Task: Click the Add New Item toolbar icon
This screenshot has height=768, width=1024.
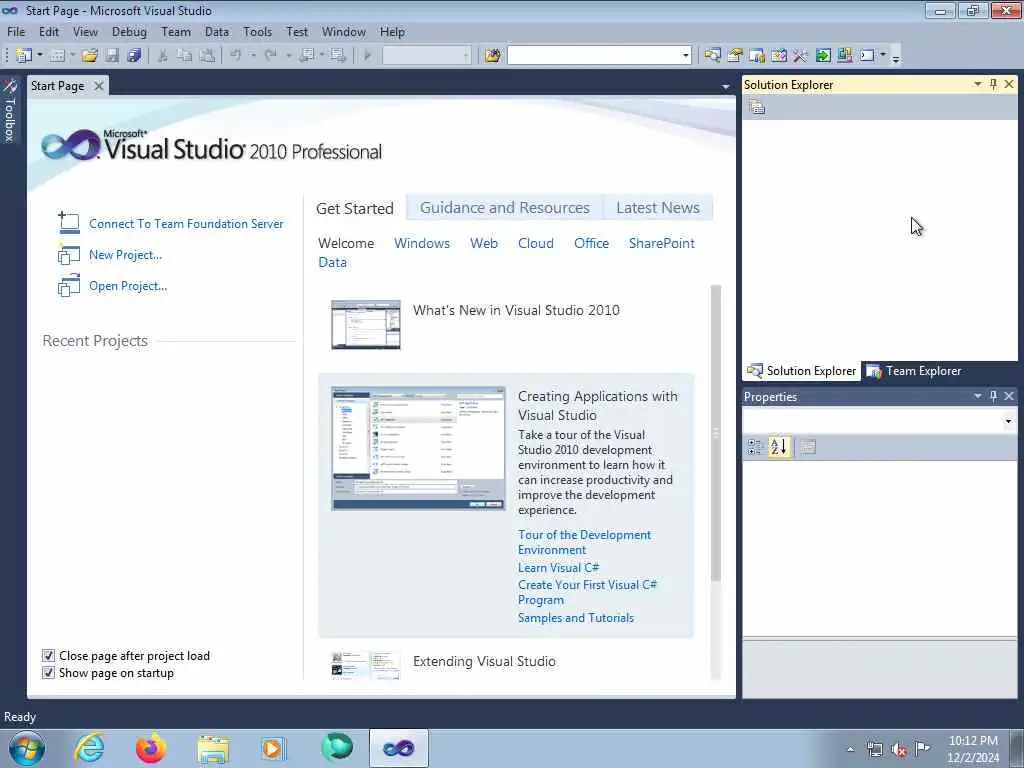Action: coord(57,56)
